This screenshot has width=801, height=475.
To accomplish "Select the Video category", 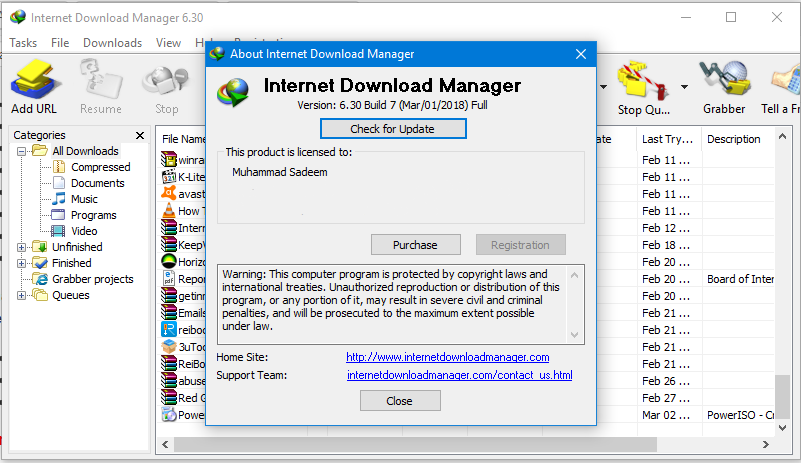I will 84,231.
